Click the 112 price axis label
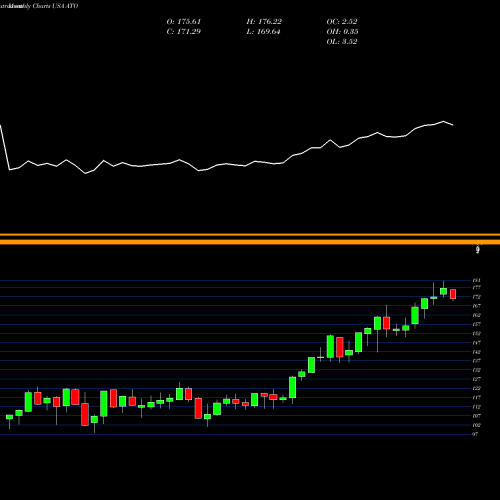This screenshot has height=500, width=500. [476, 407]
